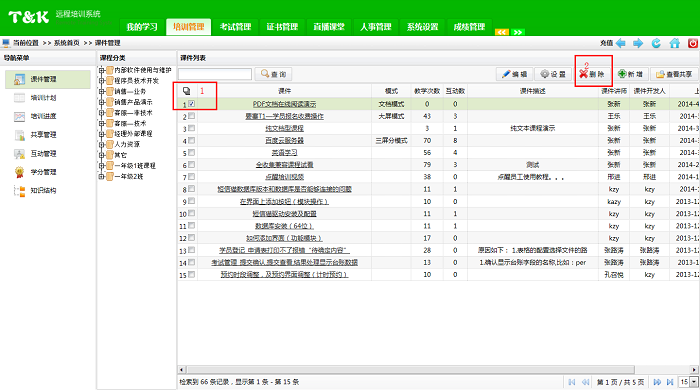Click the 设置 gear button
The width and height of the screenshot is (700, 391).
point(553,74)
